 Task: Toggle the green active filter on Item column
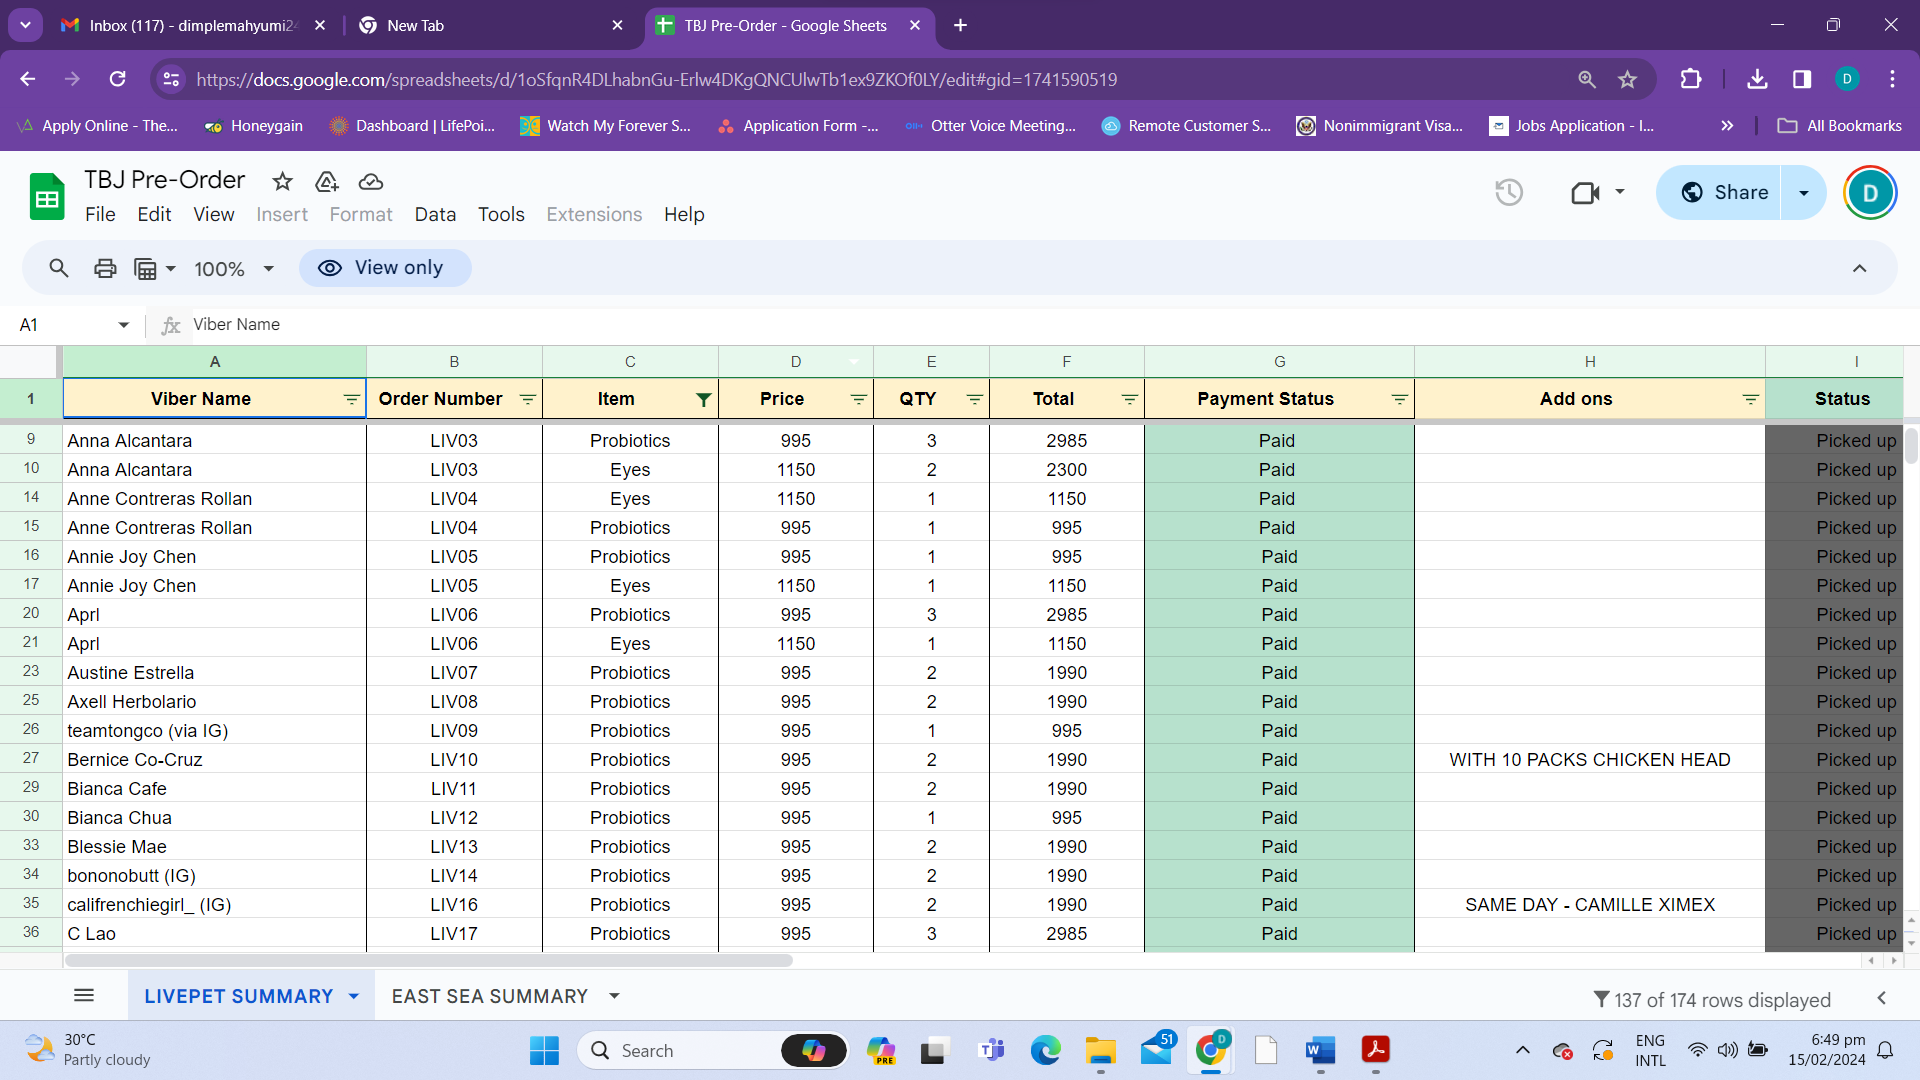pos(704,400)
